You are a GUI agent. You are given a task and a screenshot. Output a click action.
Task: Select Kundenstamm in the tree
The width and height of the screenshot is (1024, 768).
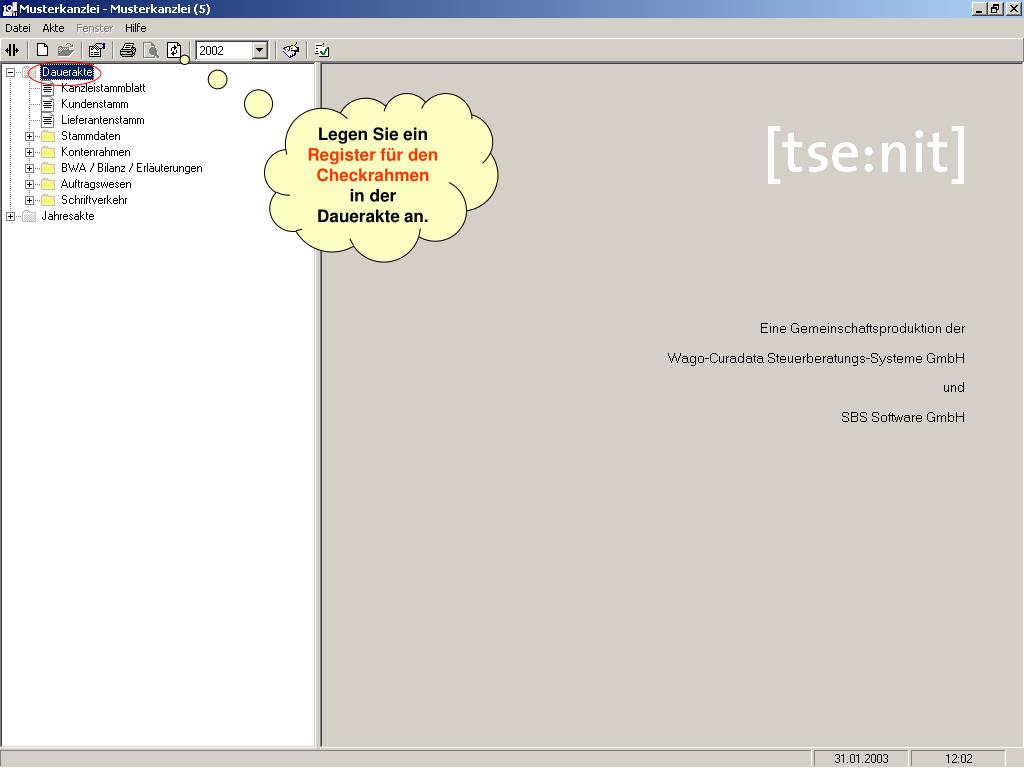point(94,104)
